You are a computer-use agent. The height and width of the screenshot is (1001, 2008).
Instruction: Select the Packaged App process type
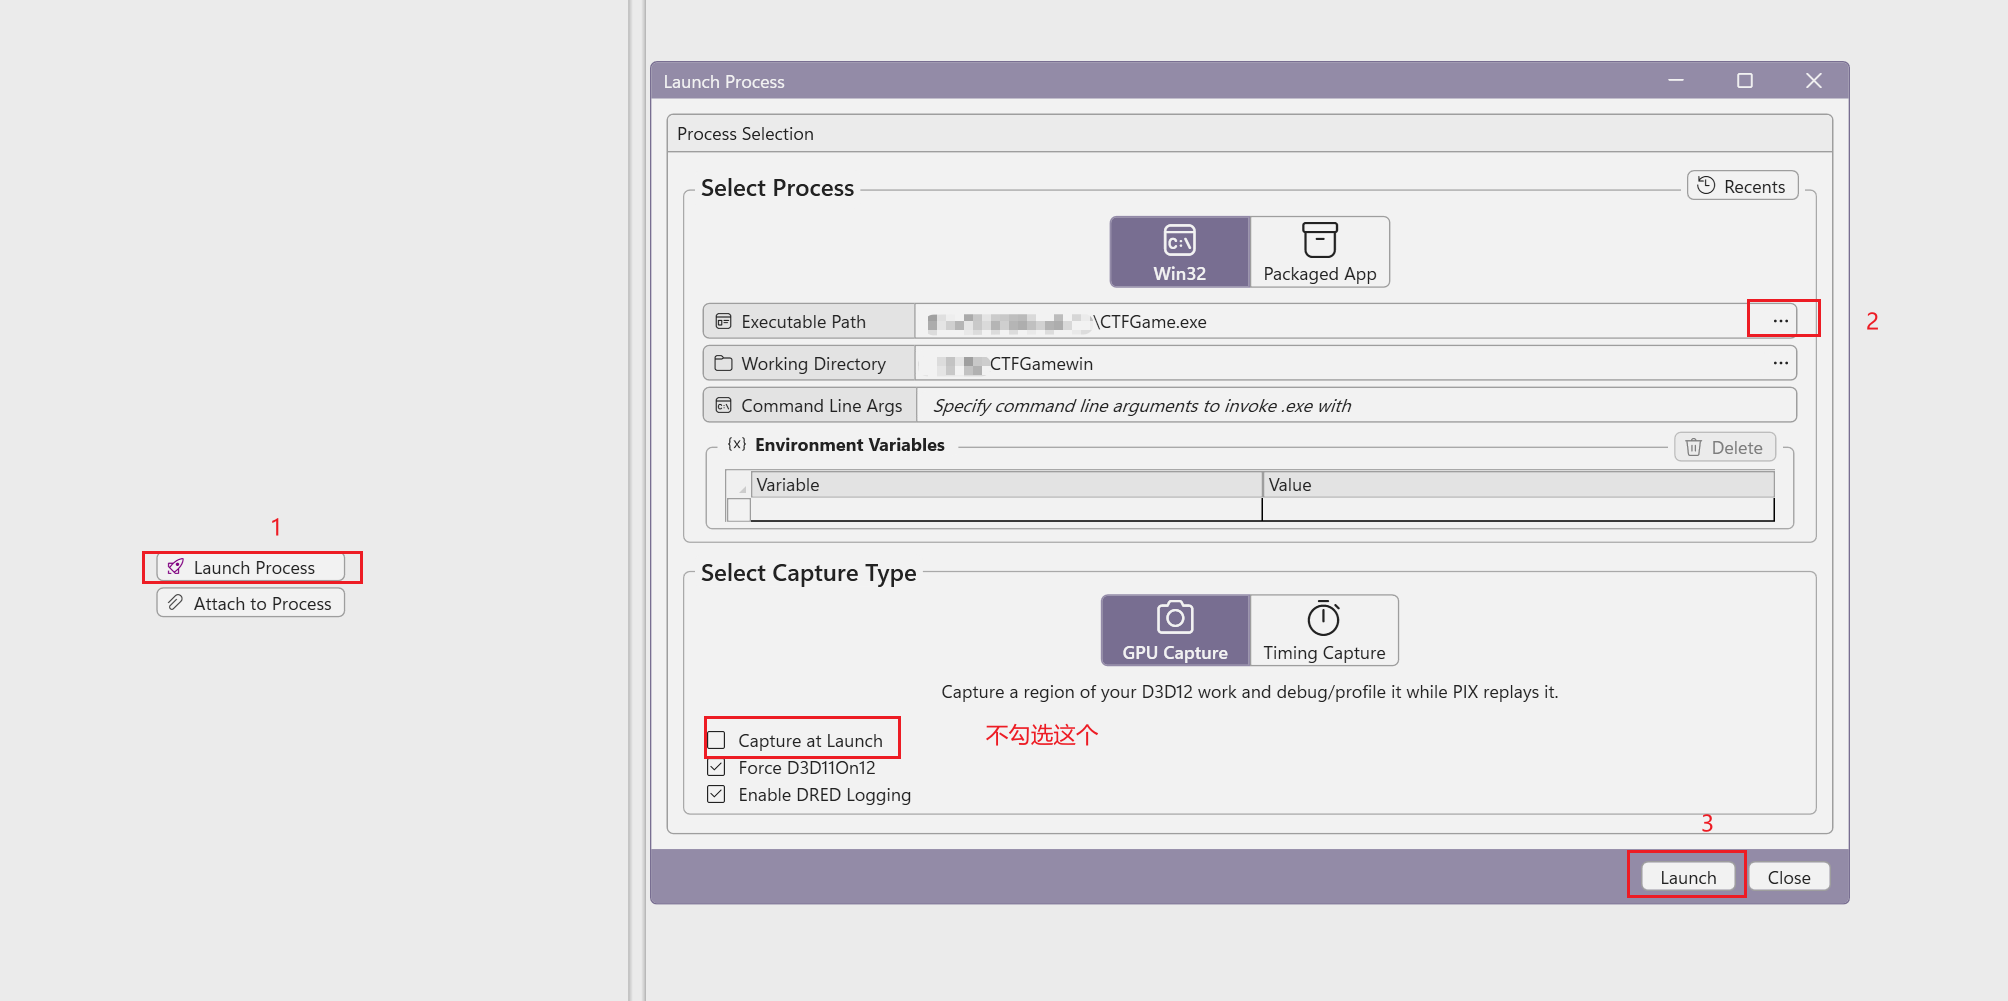click(1320, 252)
